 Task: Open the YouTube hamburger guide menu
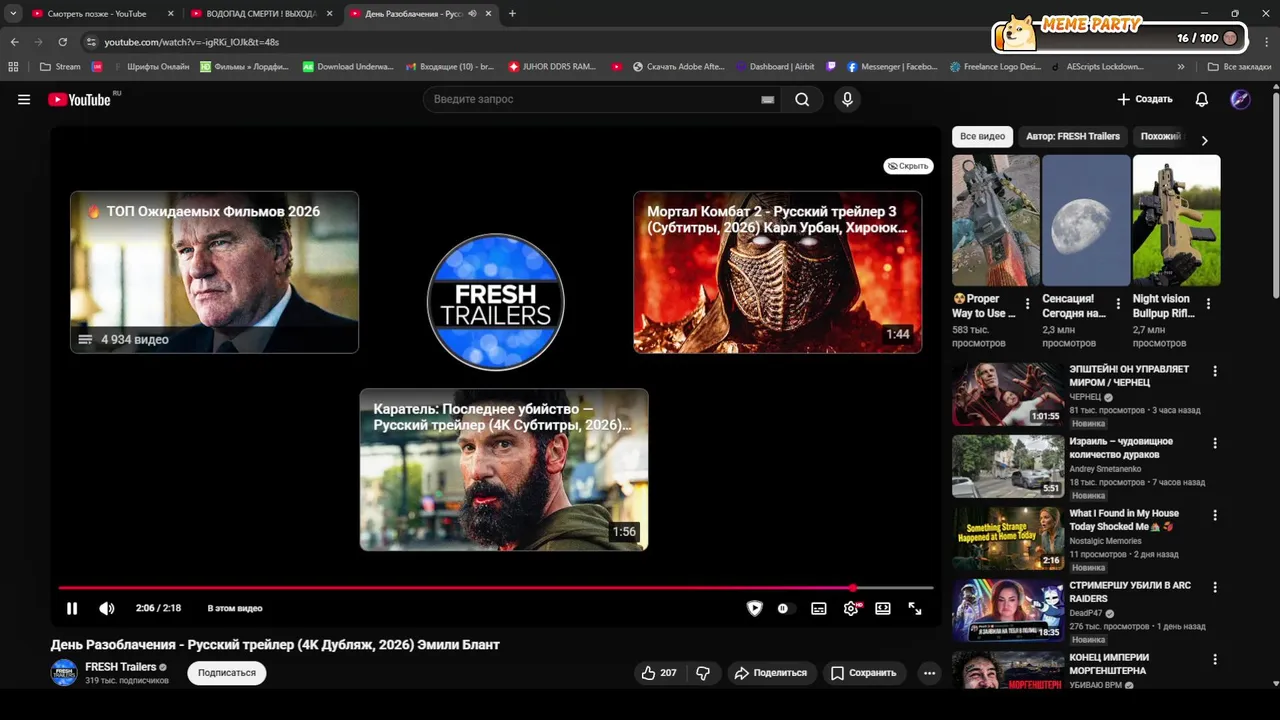click(24, 99)
